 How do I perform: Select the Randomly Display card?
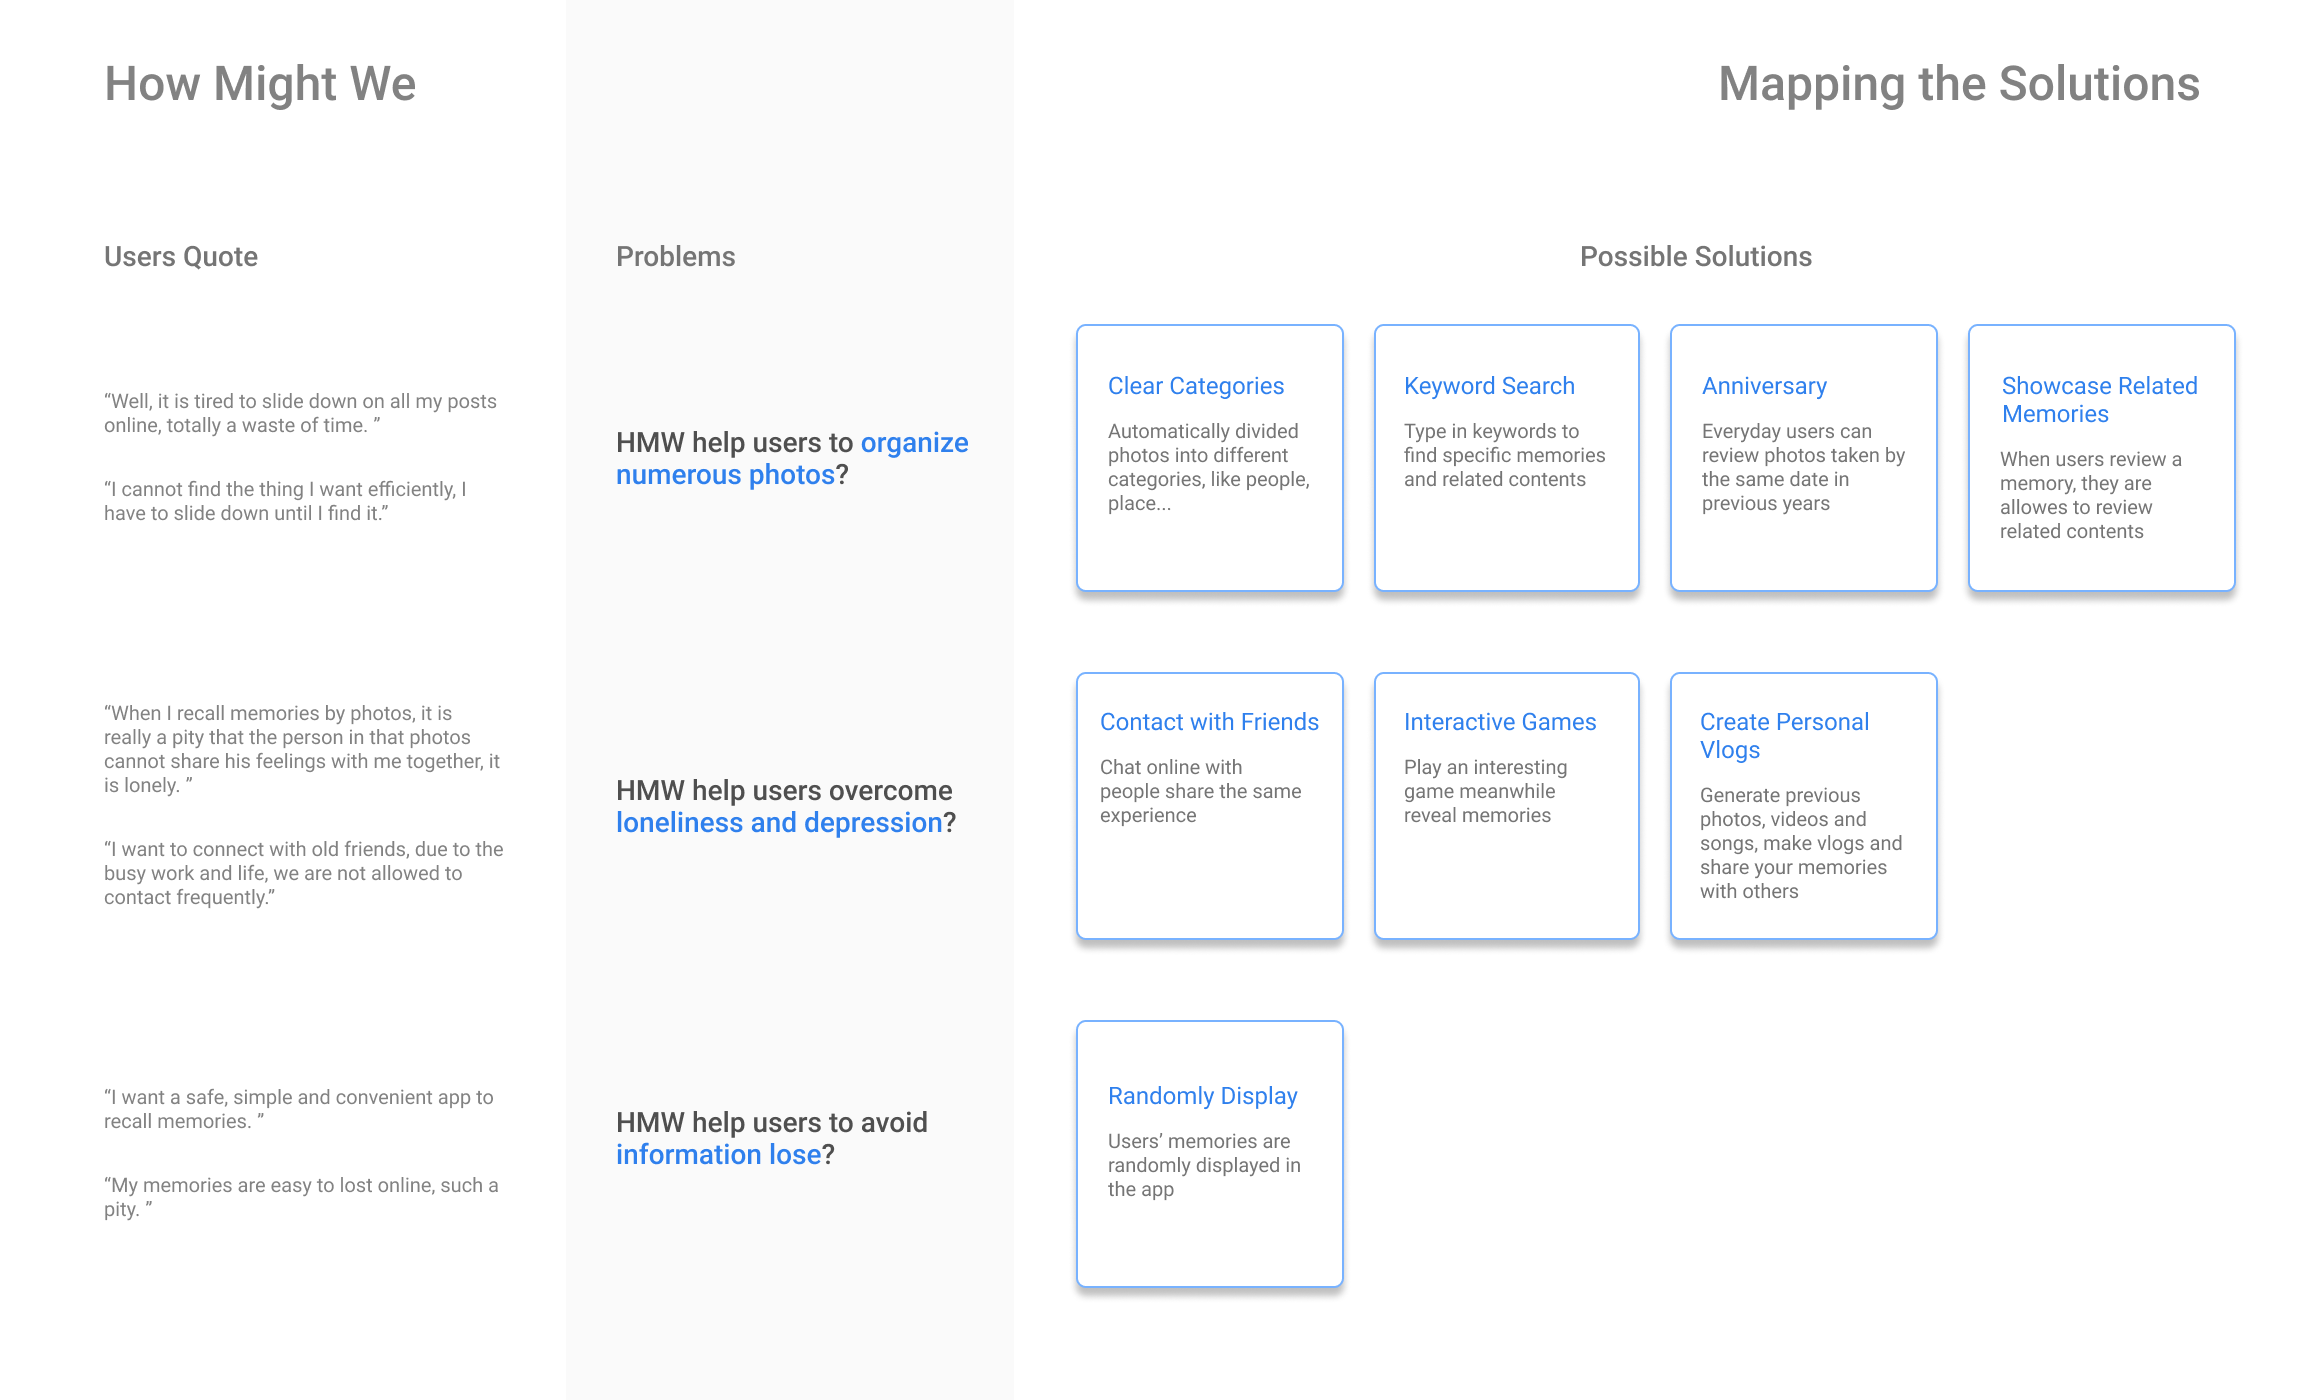1209,1154
